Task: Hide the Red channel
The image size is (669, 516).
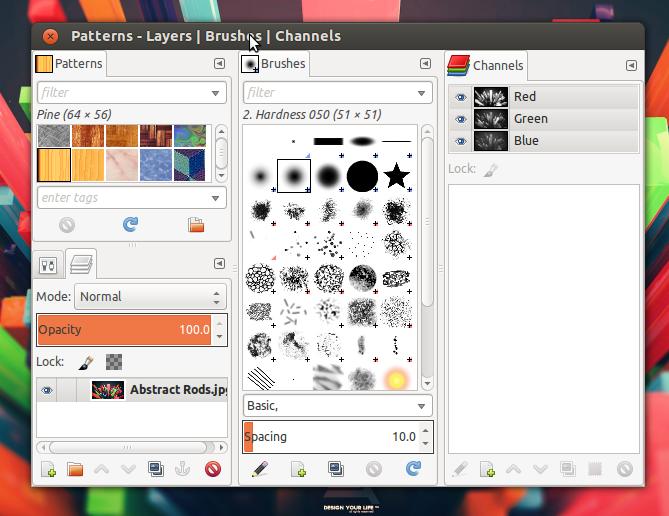Action: coord(461,97)
